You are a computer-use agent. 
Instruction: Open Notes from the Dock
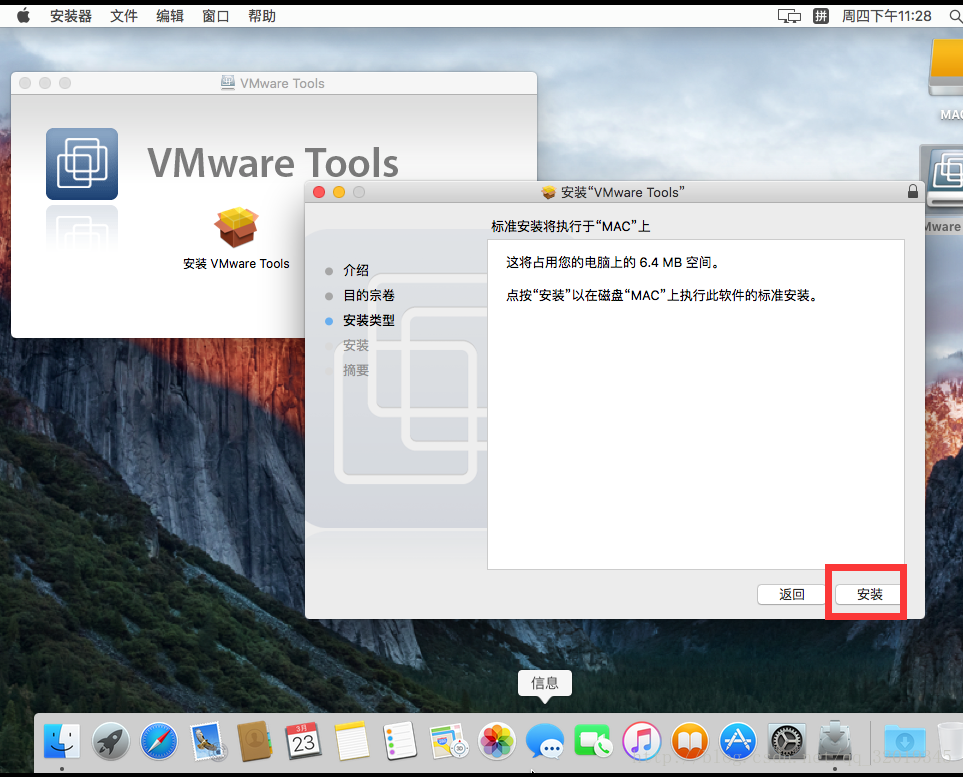(x=351, y=741)
